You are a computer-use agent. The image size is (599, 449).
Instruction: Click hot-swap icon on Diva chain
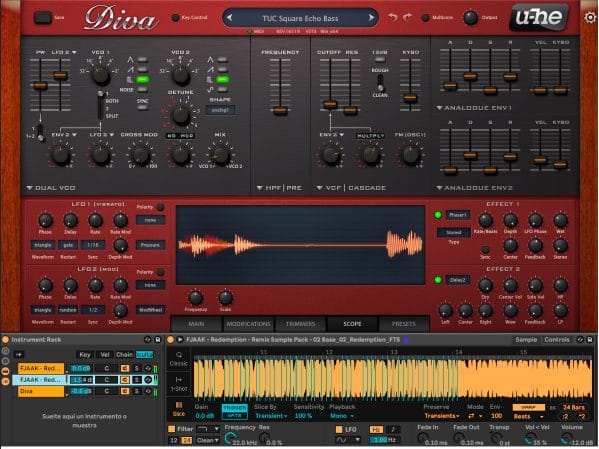point(148,391)
